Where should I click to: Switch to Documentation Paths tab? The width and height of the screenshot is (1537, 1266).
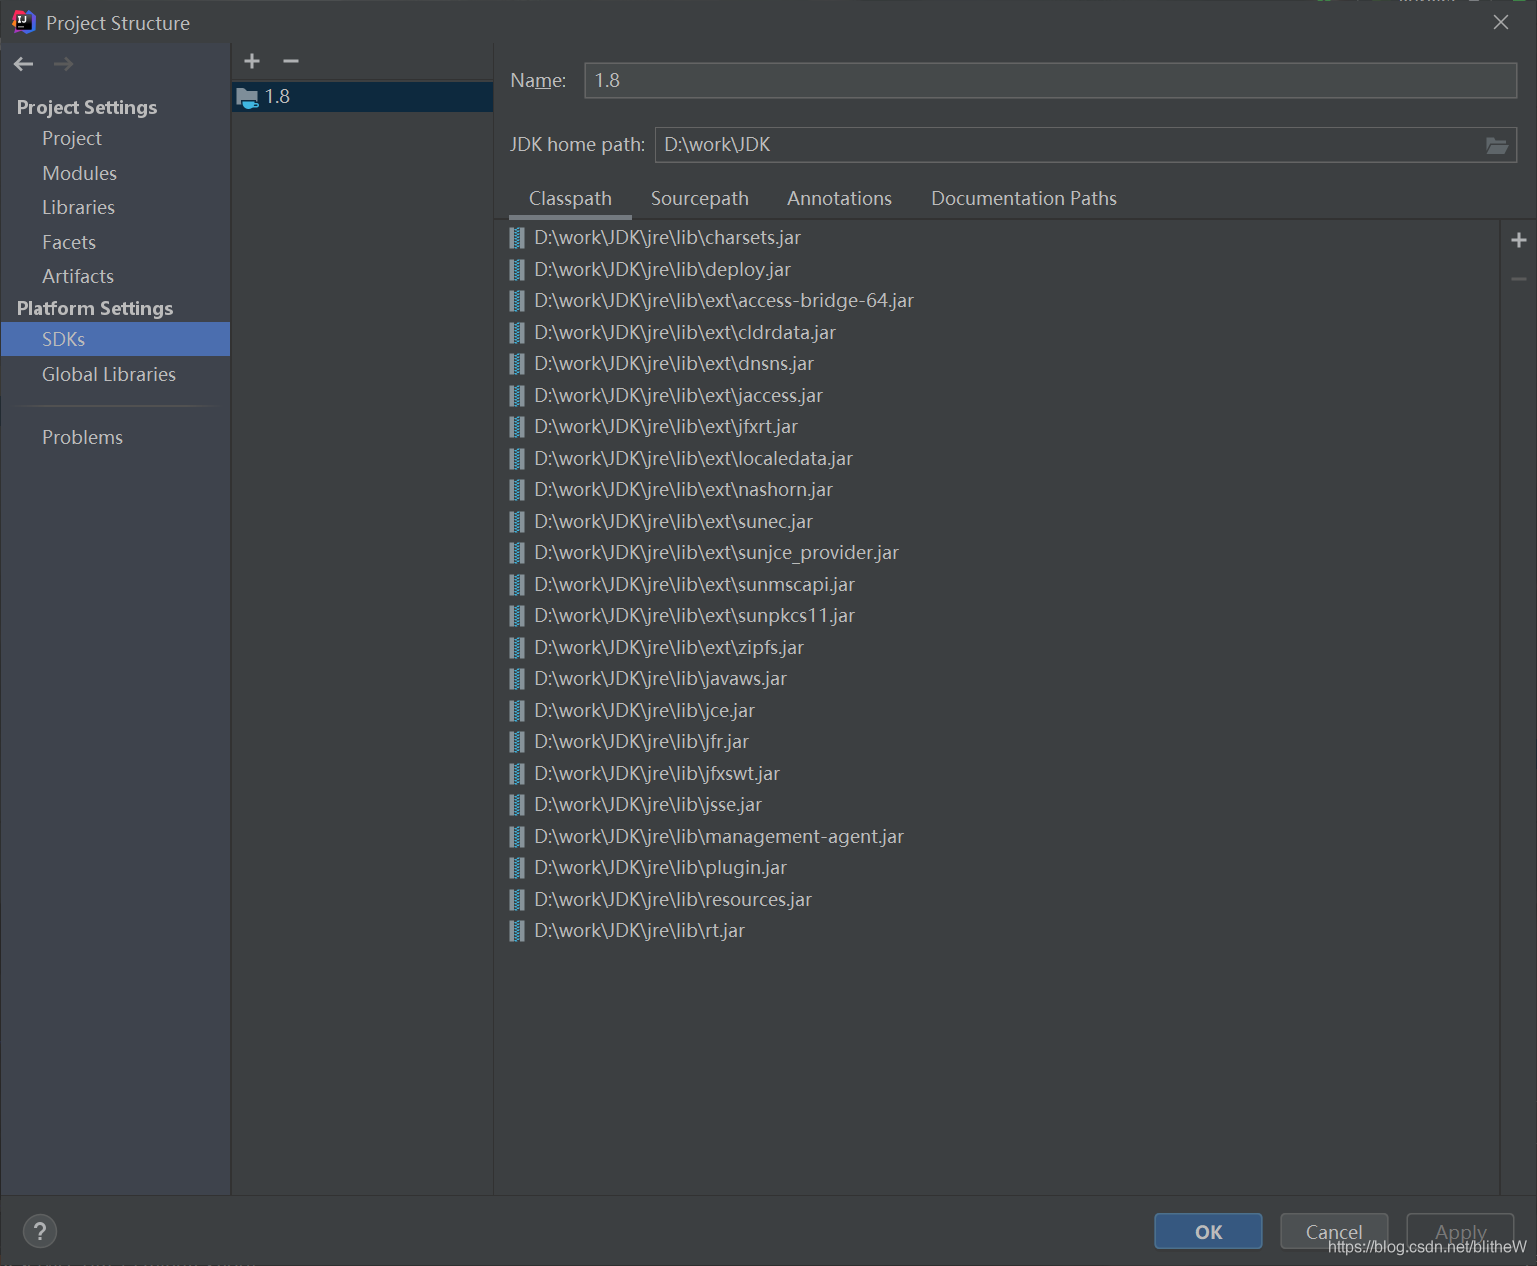(x=1024, y=198)
